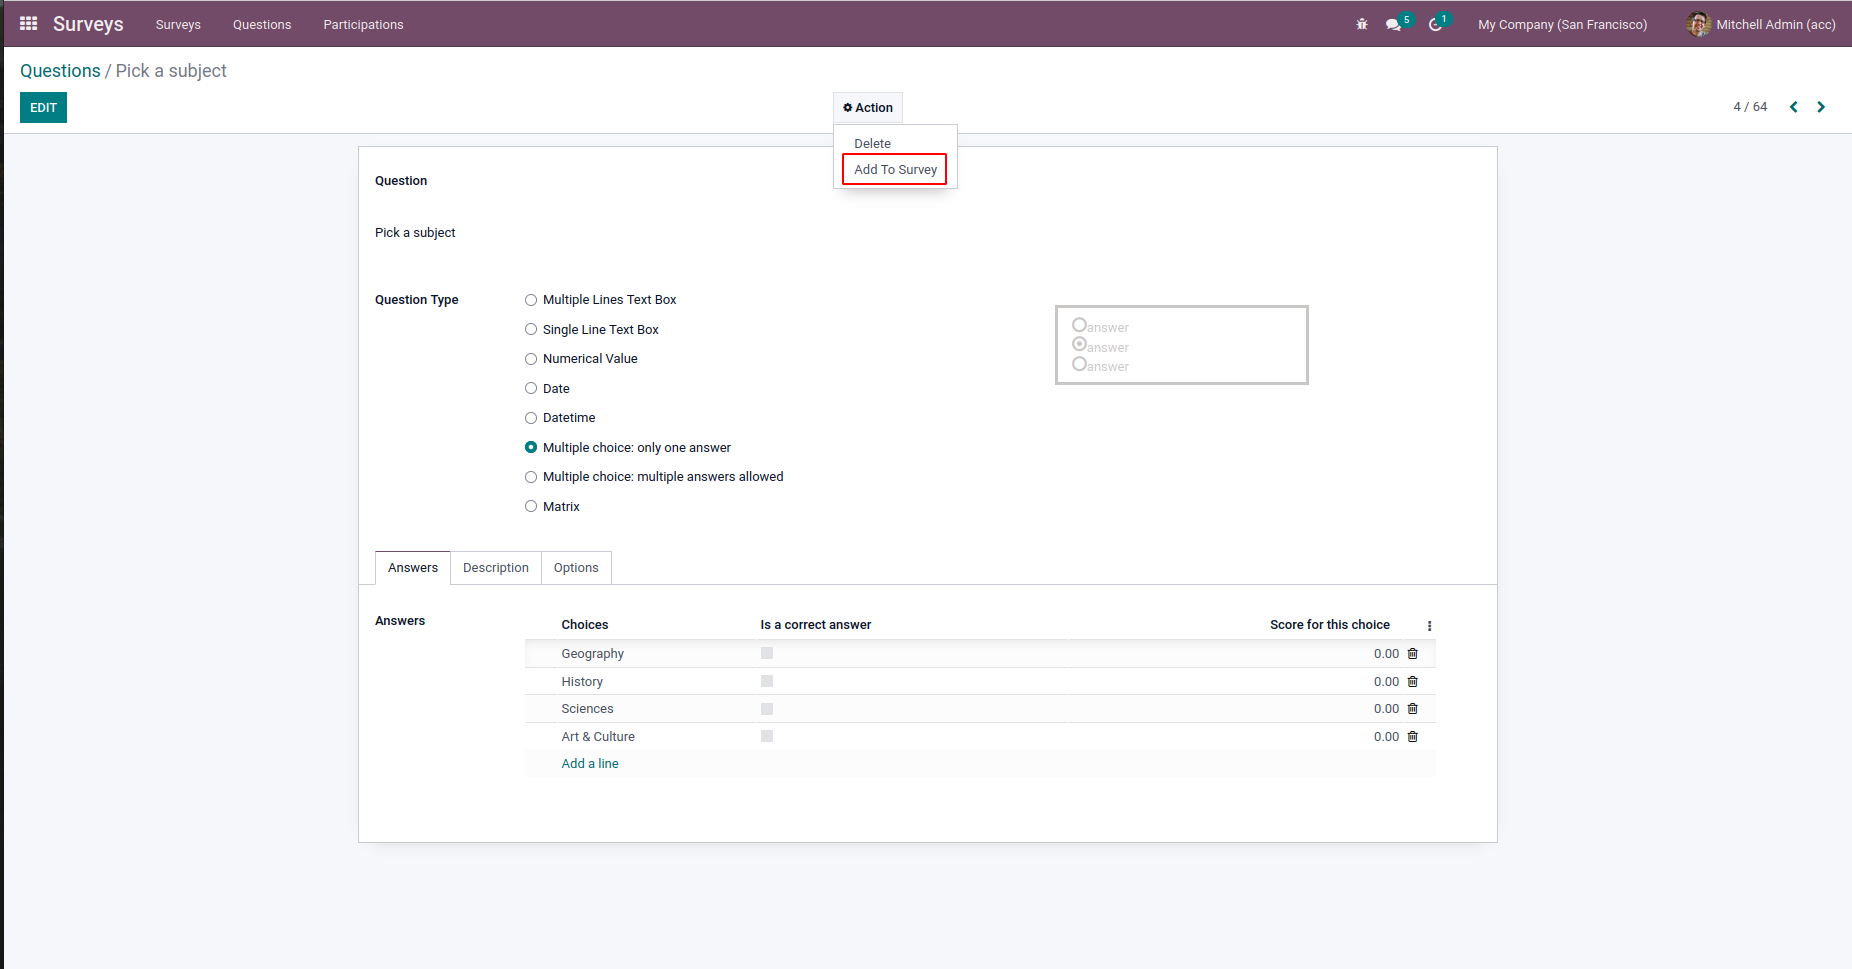Switch to the Options tab
Image resolution: width=1852 pixels, height=969 pixels.
click(x=576, y=568)
